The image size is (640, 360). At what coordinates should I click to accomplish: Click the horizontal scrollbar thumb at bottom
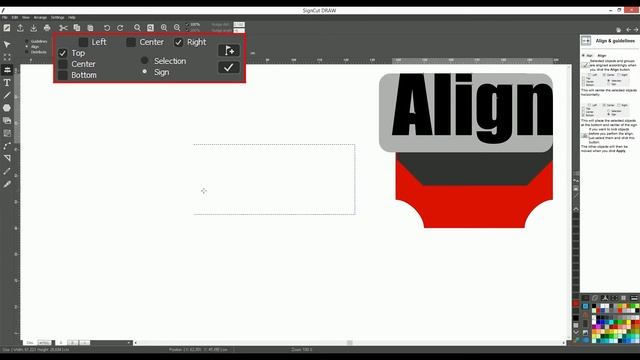point(349,342)
